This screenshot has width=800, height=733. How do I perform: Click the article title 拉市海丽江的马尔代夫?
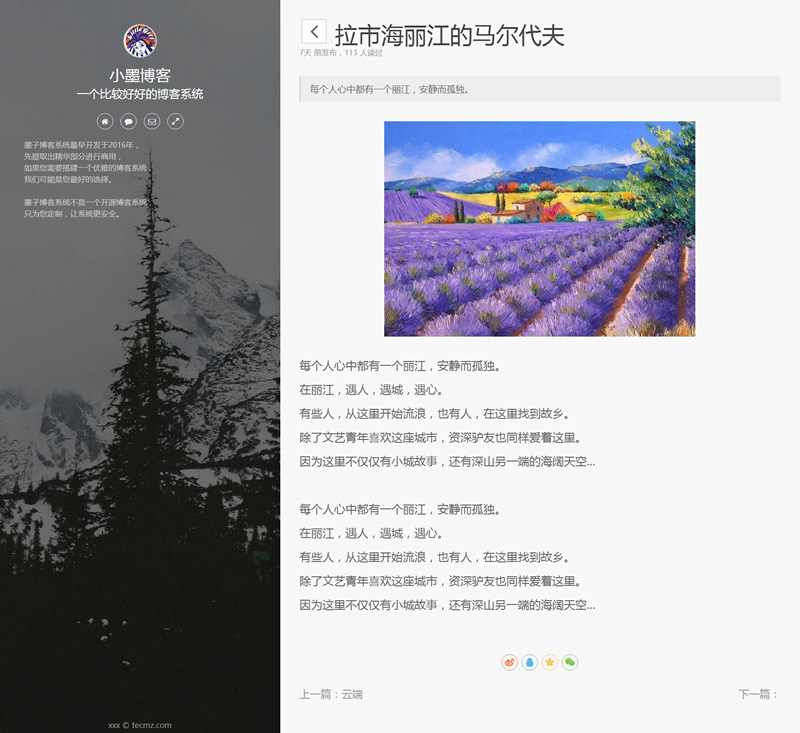449,36
